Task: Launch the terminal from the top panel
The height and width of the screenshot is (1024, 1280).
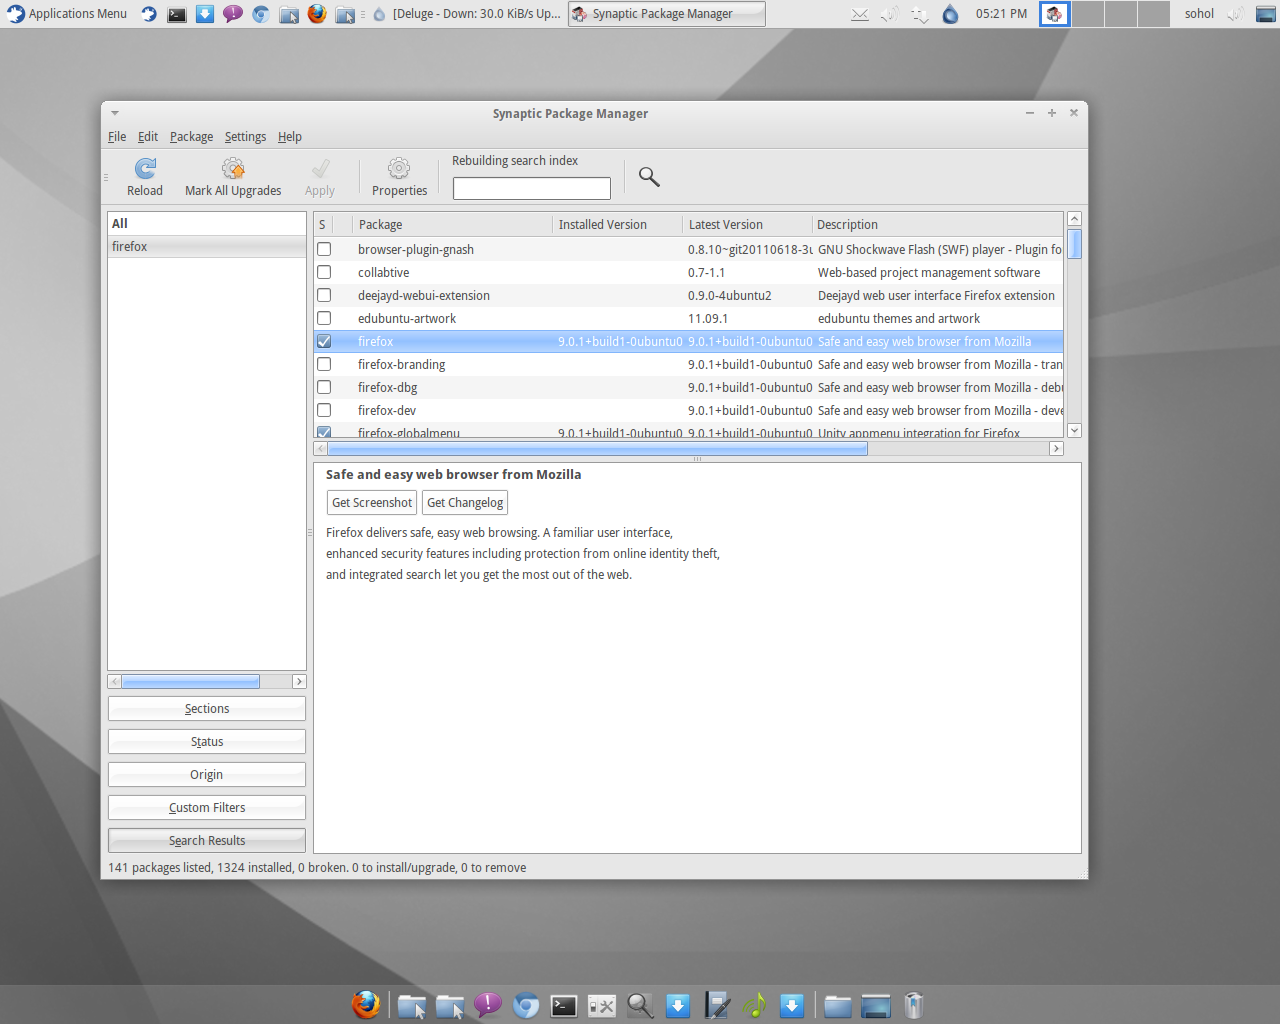Action: click(177, 14)
